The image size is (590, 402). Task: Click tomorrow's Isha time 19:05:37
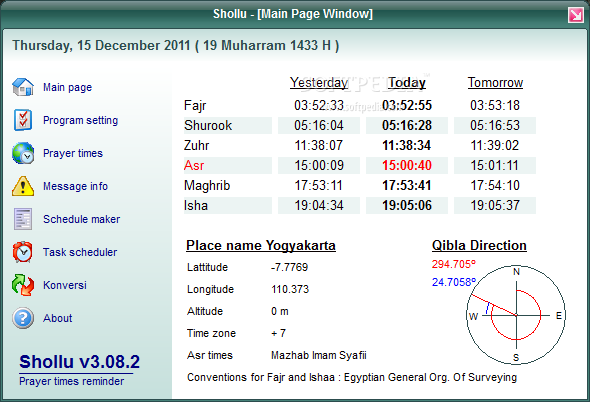click(495, 206)
